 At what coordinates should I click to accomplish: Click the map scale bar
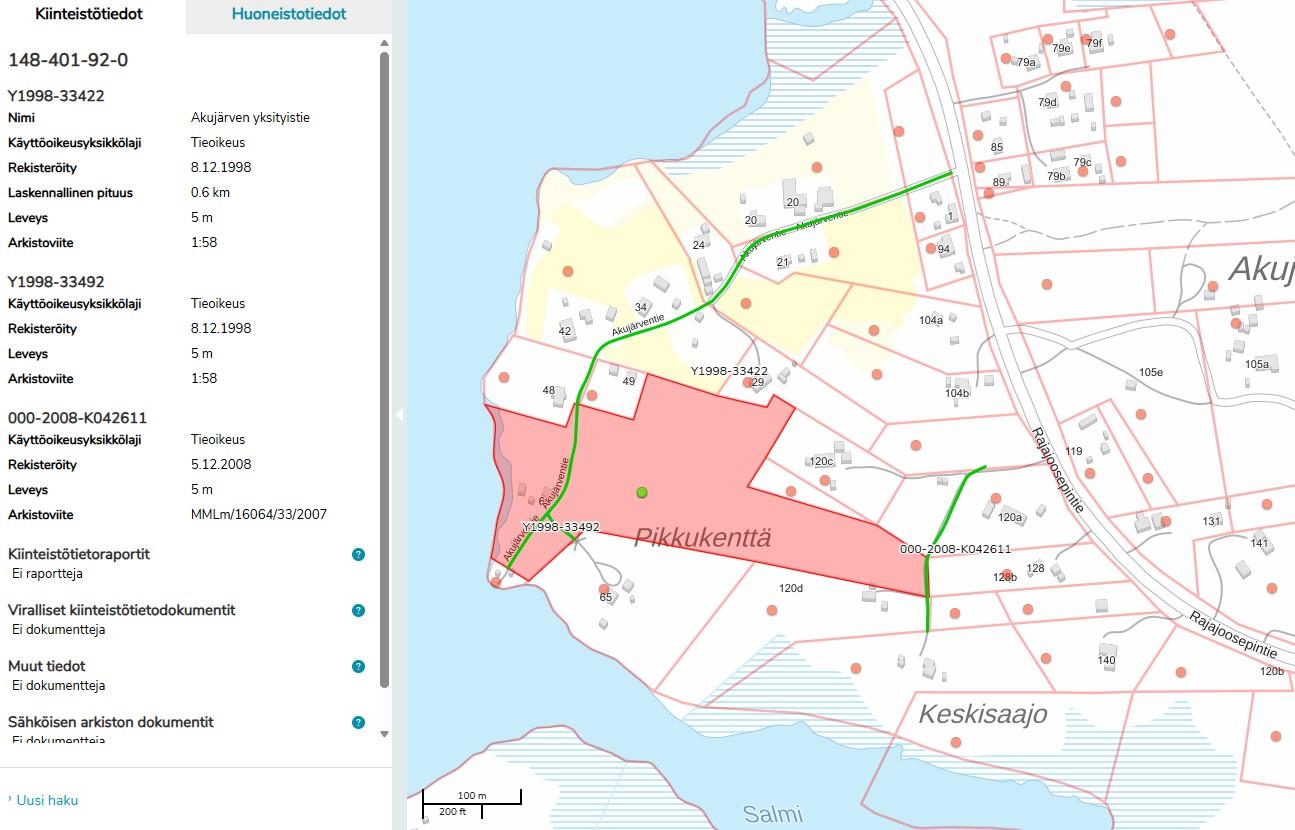471,800
